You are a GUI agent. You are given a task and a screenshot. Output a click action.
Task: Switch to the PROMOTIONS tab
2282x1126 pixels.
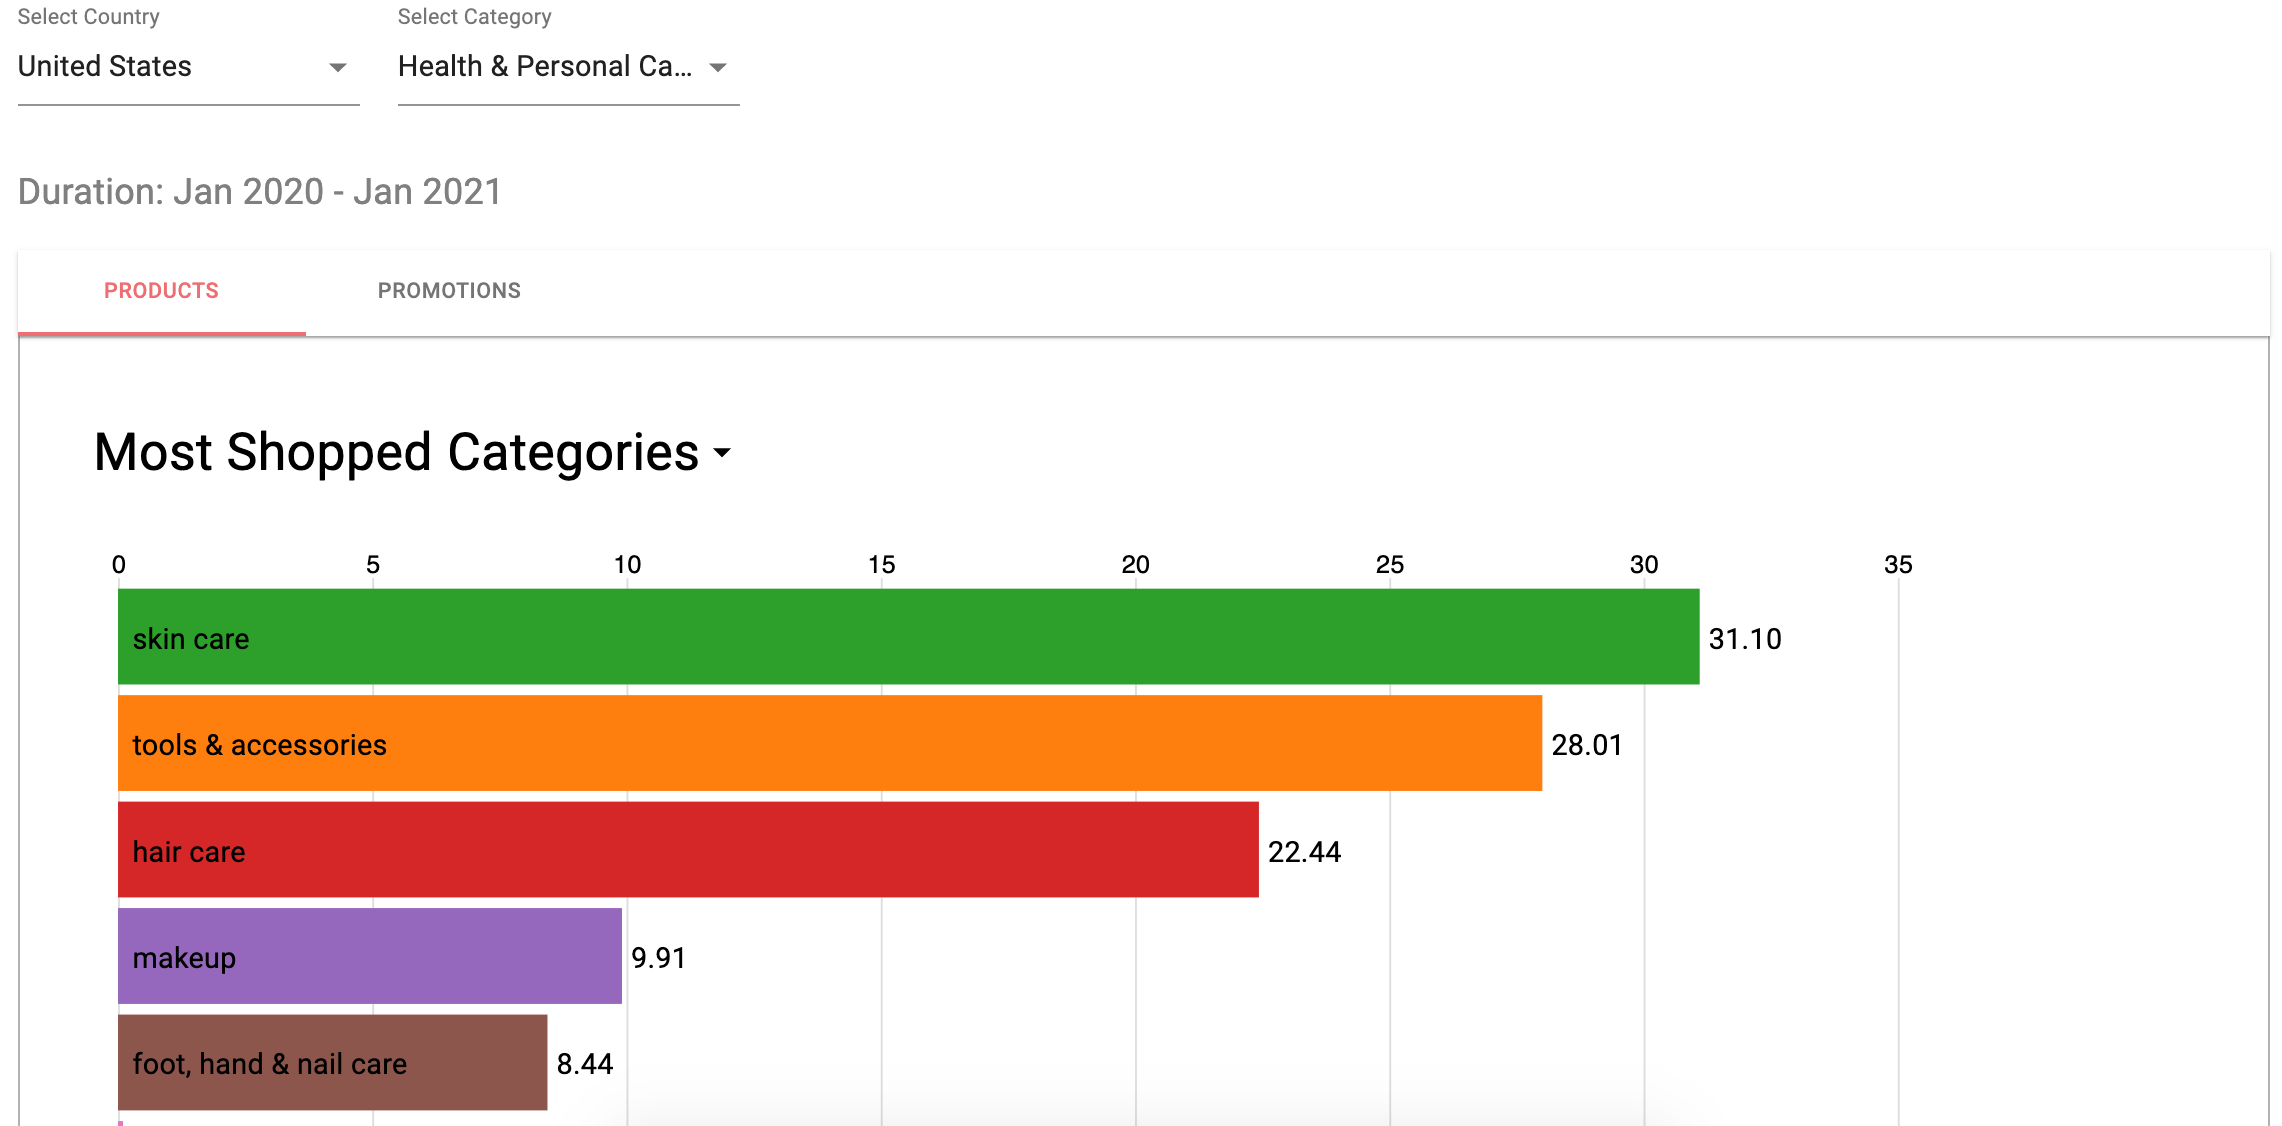pos(449,290)
